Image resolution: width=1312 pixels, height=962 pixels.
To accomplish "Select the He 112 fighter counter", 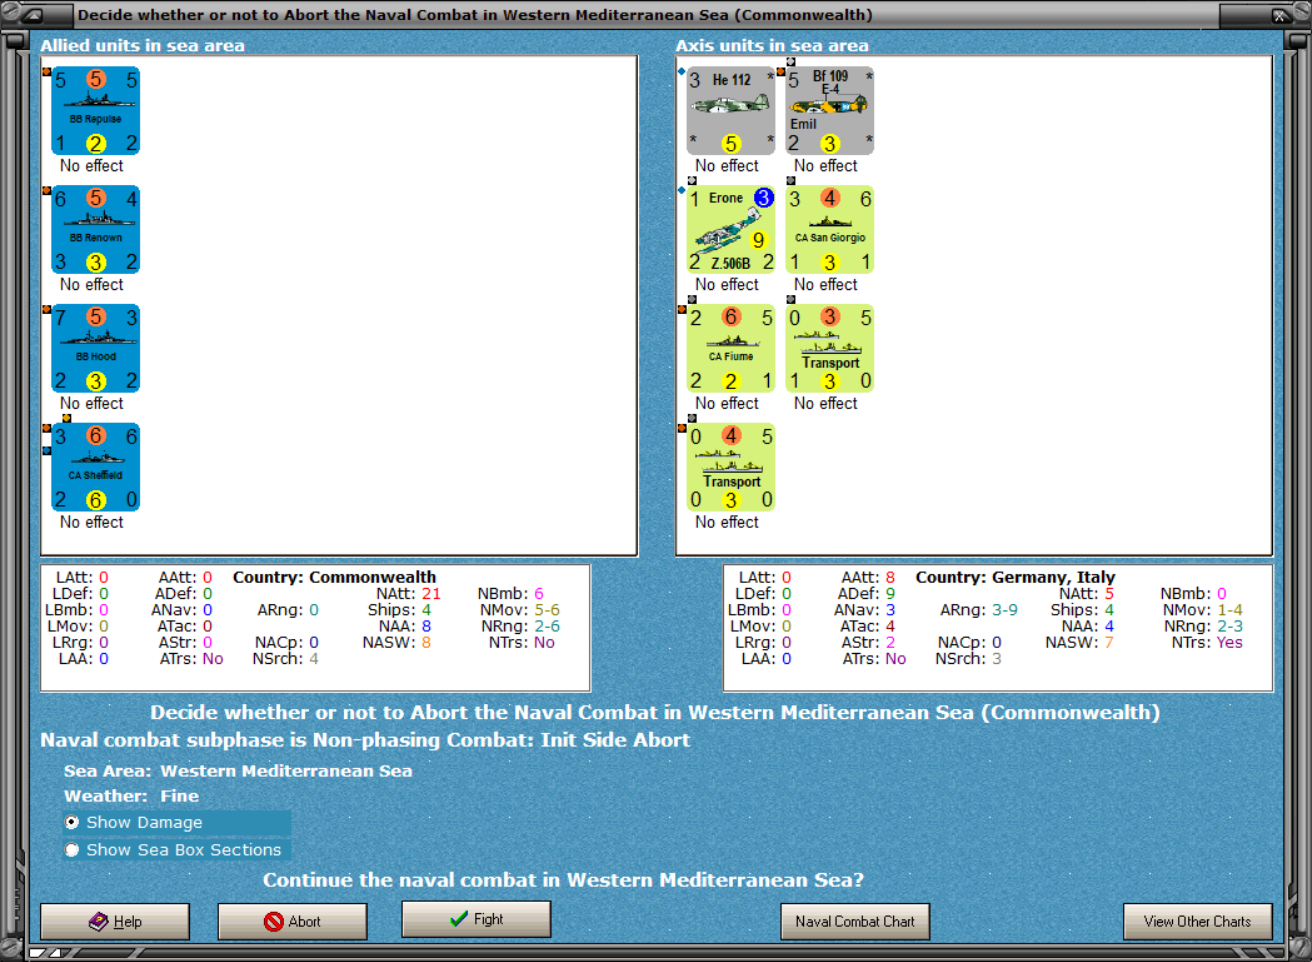I will 731,111.
